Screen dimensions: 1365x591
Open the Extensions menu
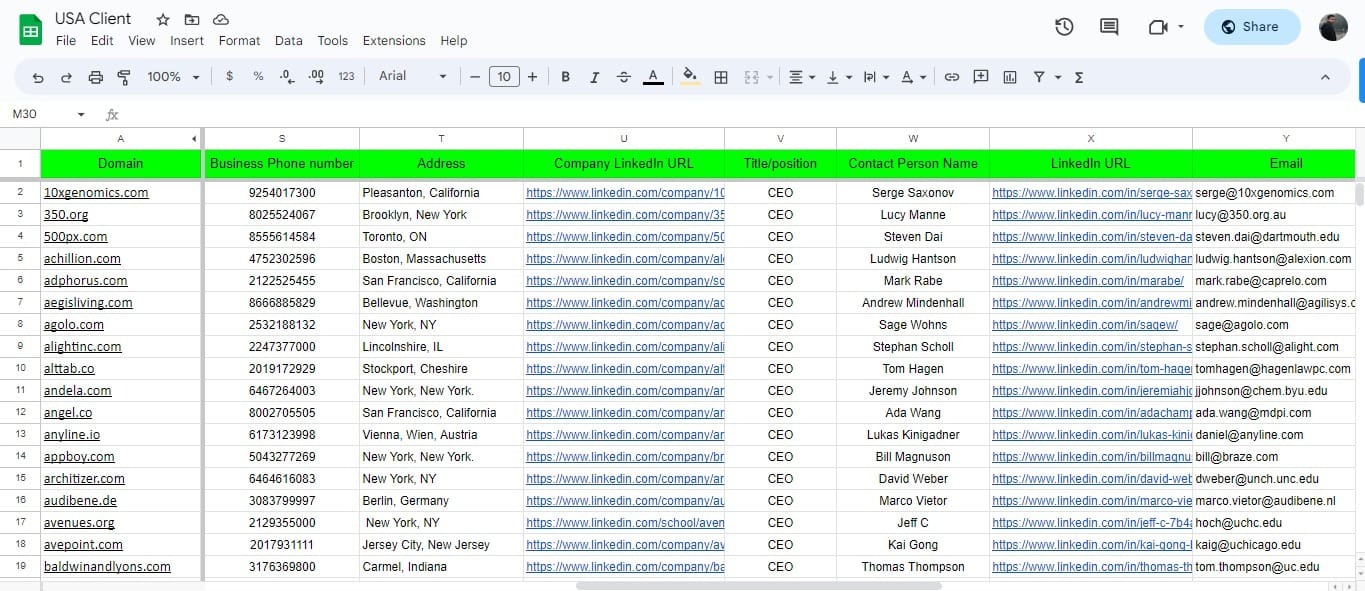pos(394,41)
